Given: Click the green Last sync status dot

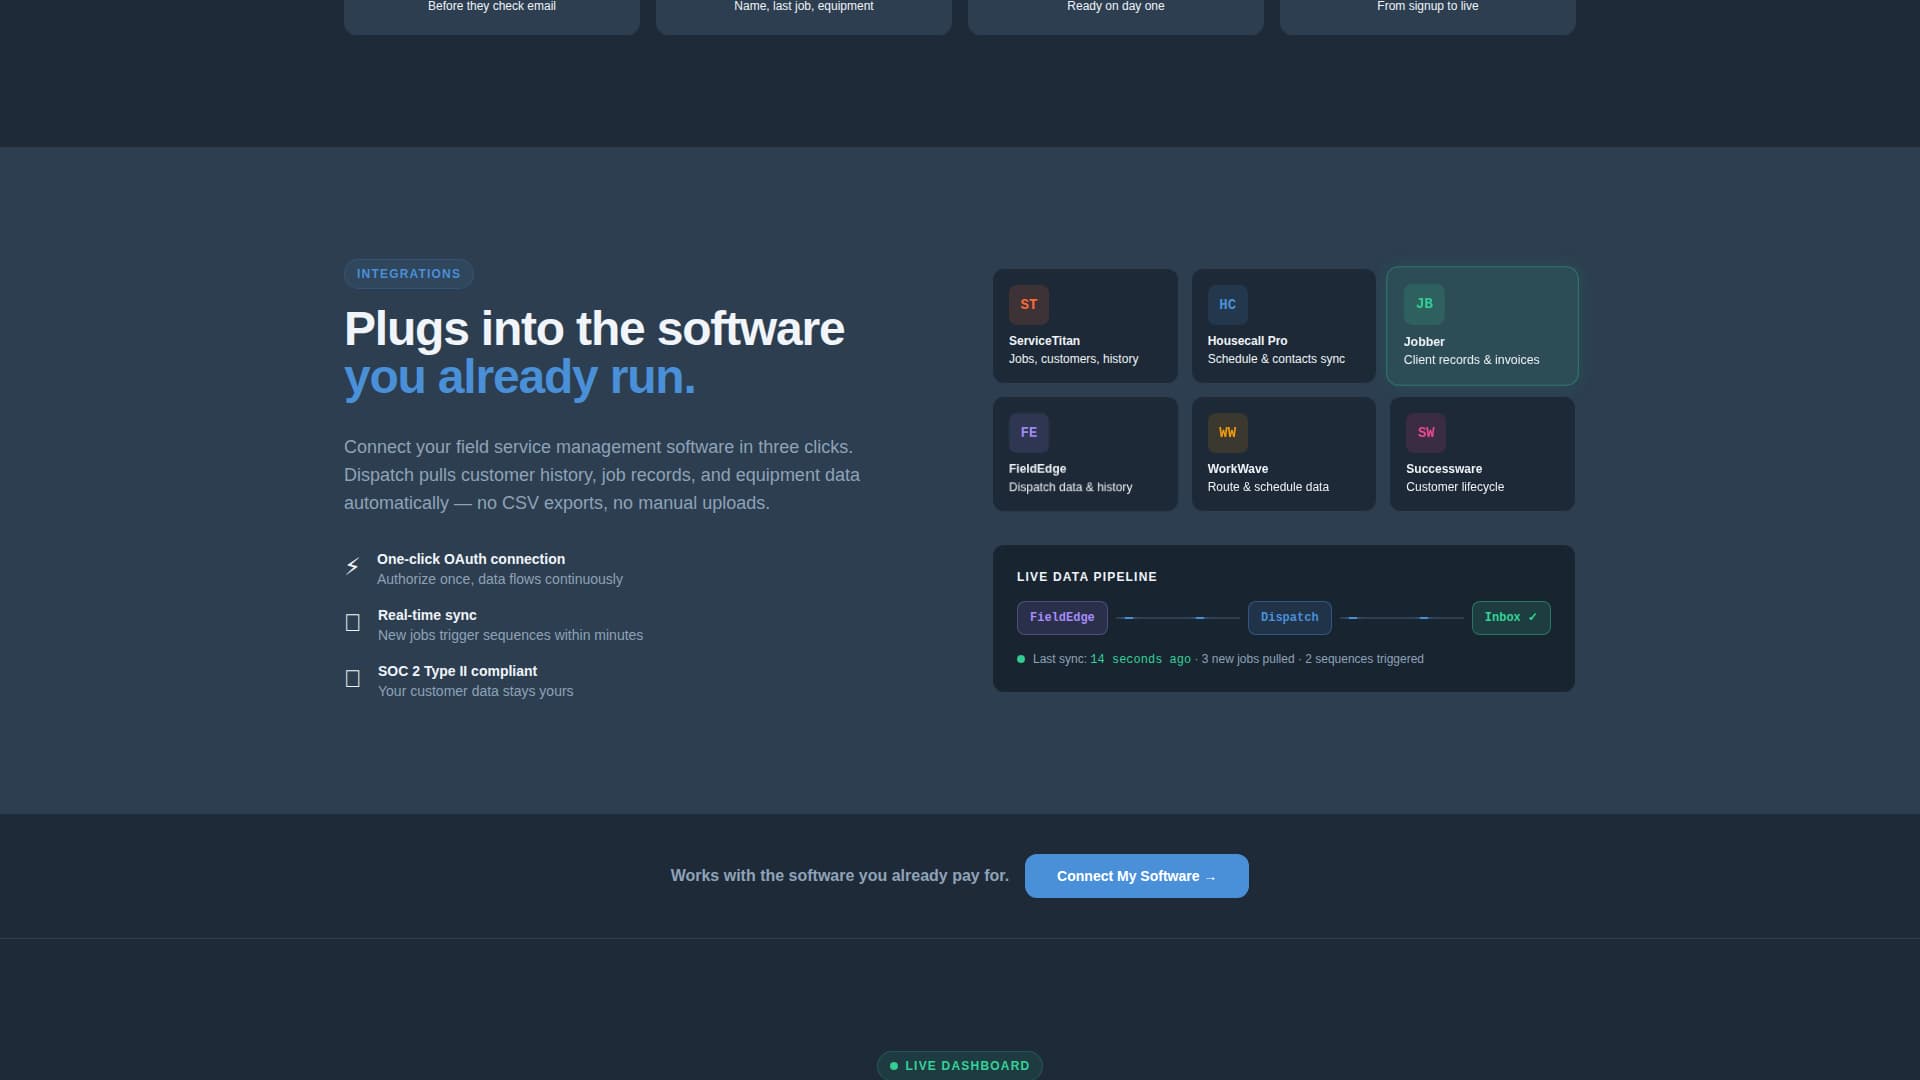Looking at the screenshot, I should click(1021, 659).
